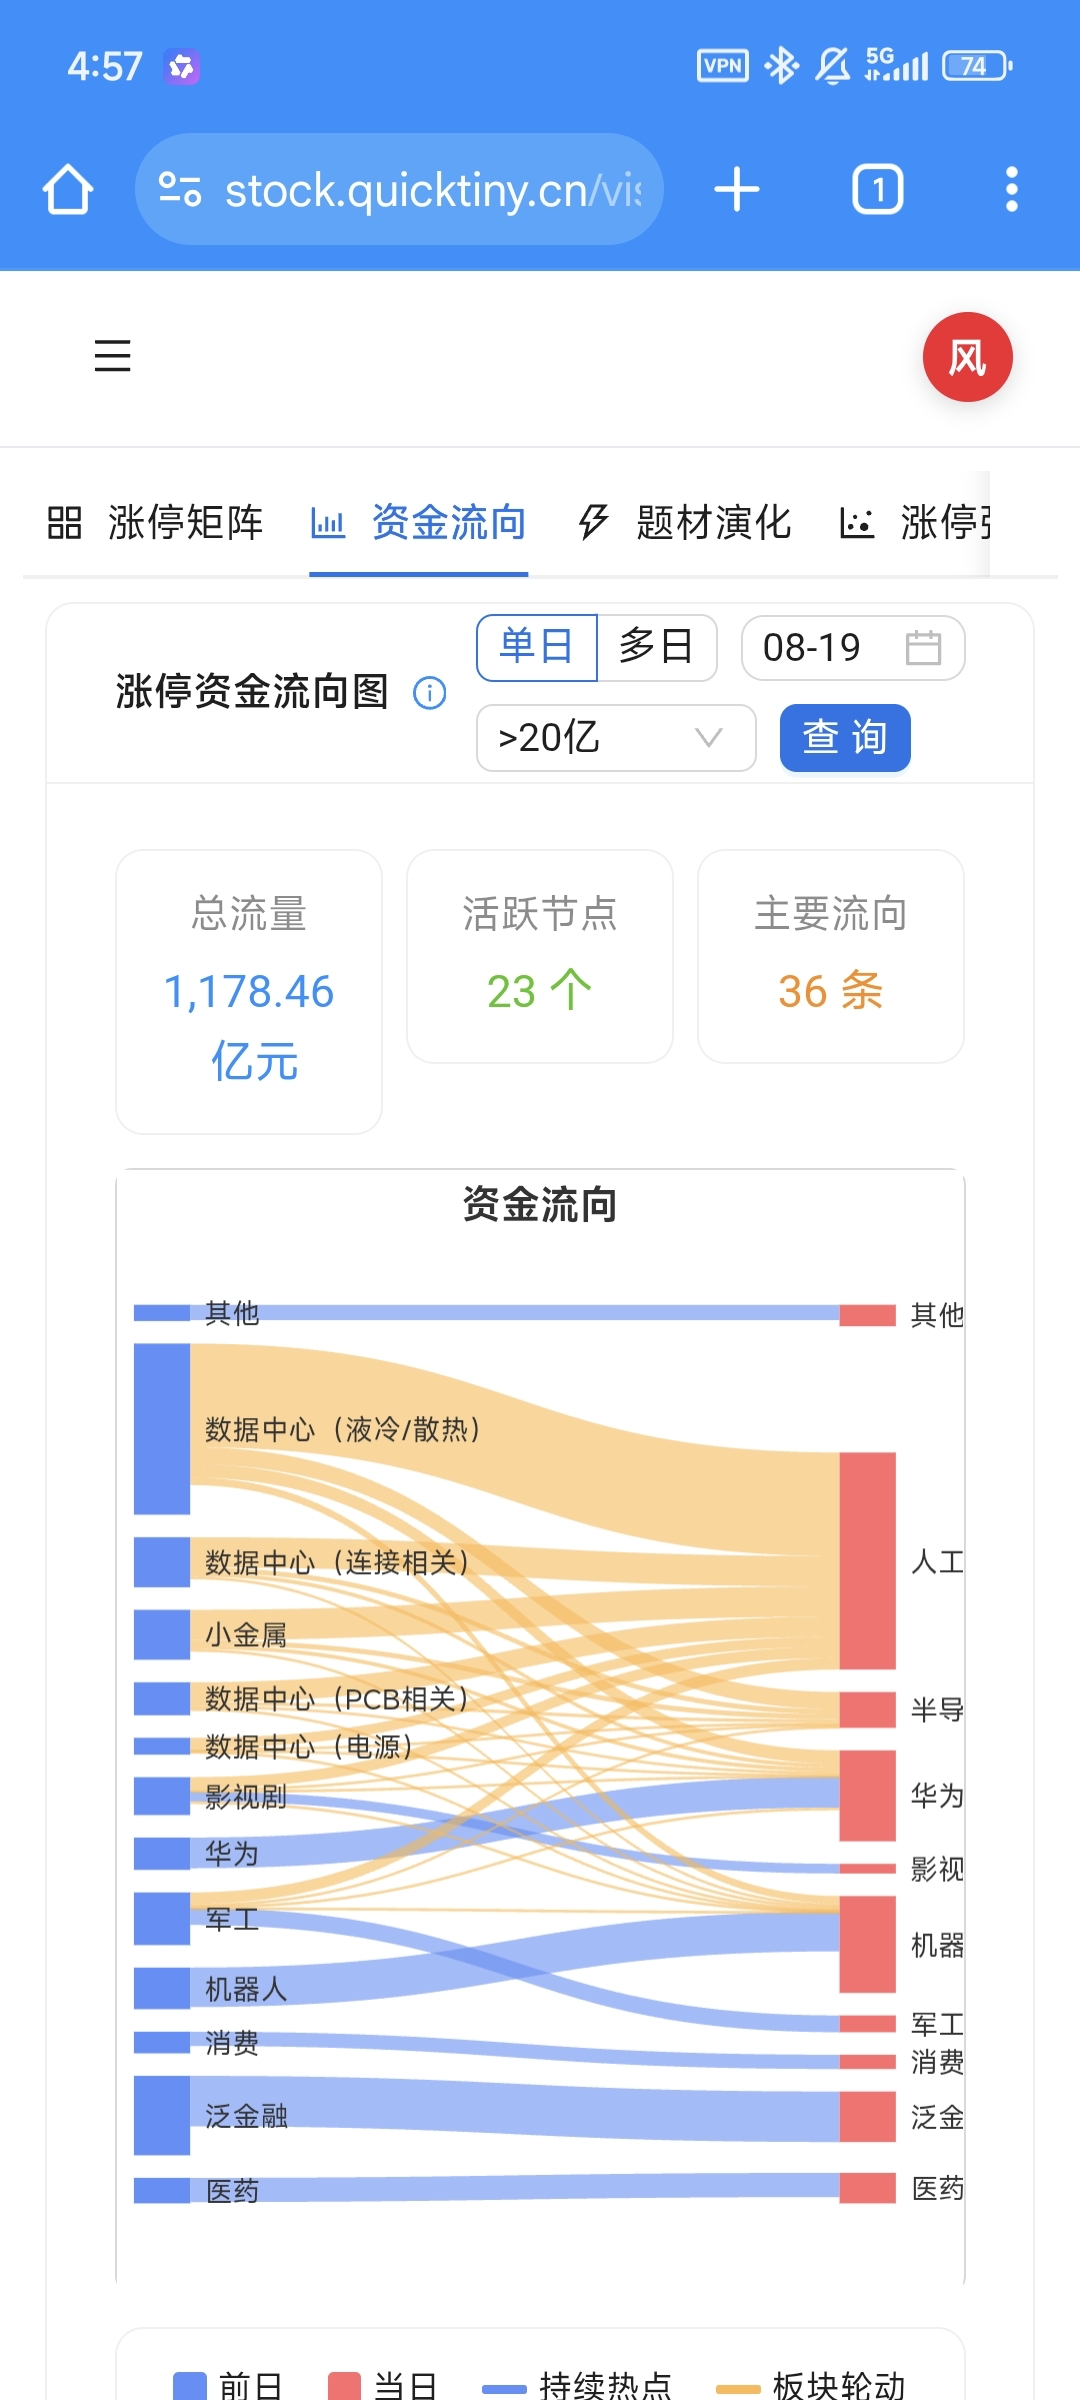The width and height of the screenshot is (1080, 2400).
Task: Open the 08-19 date picker
Action: 853,648
